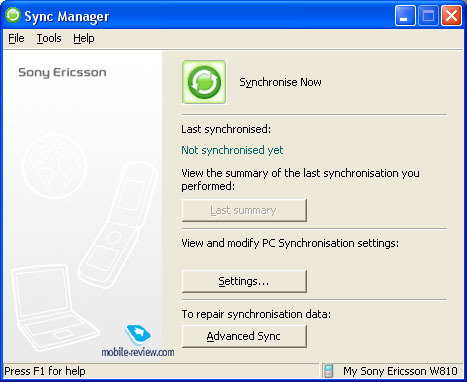Click the phone icon in status bar
The image size is (467, 382).
328,371
